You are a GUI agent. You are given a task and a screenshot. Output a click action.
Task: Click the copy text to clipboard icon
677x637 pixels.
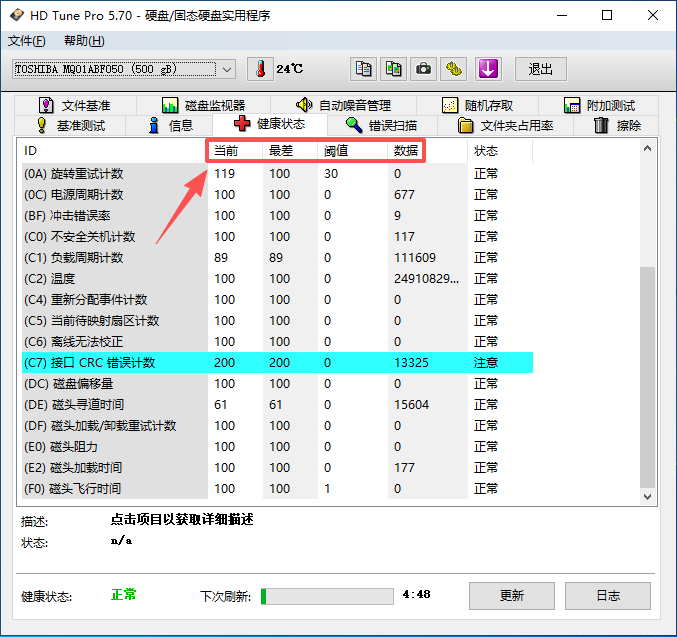(x=364, y=69)
